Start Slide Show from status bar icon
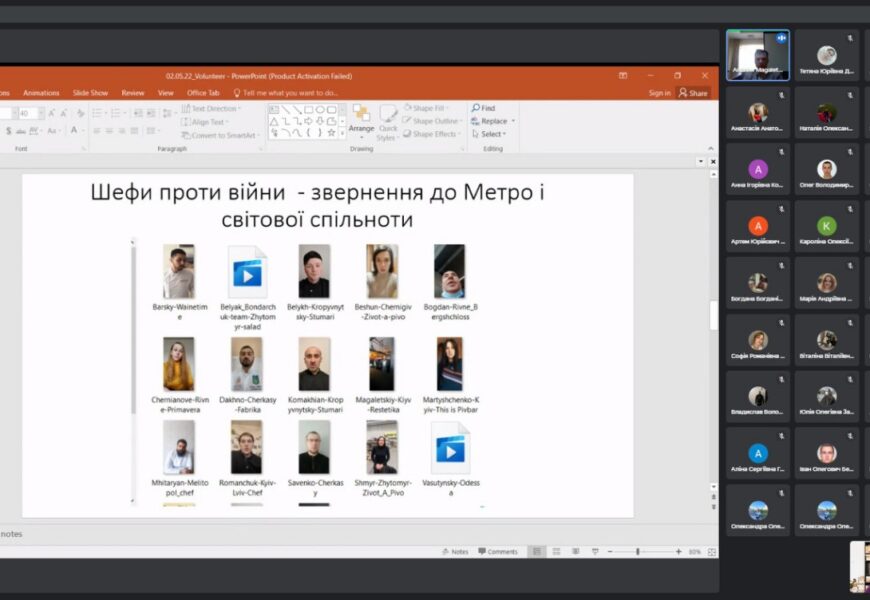 (x=595, y=551)
